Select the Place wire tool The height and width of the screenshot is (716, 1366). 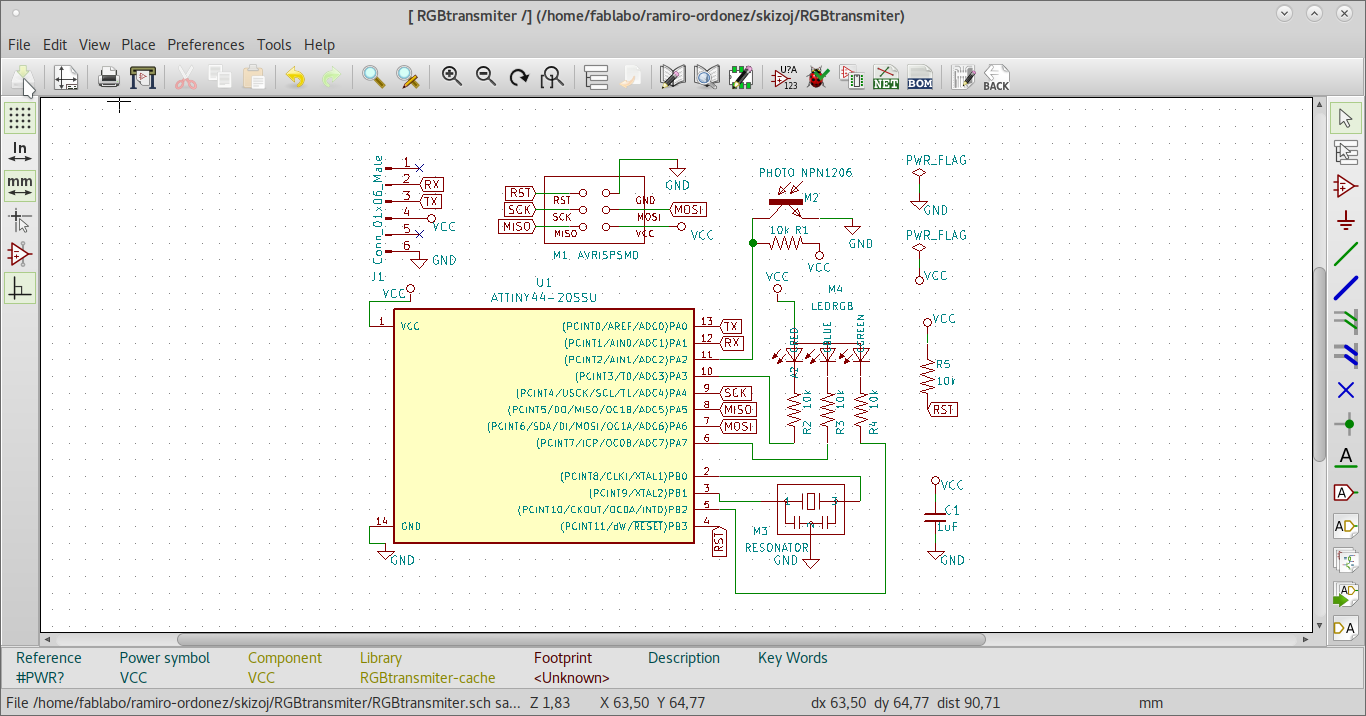point(1346,254)
